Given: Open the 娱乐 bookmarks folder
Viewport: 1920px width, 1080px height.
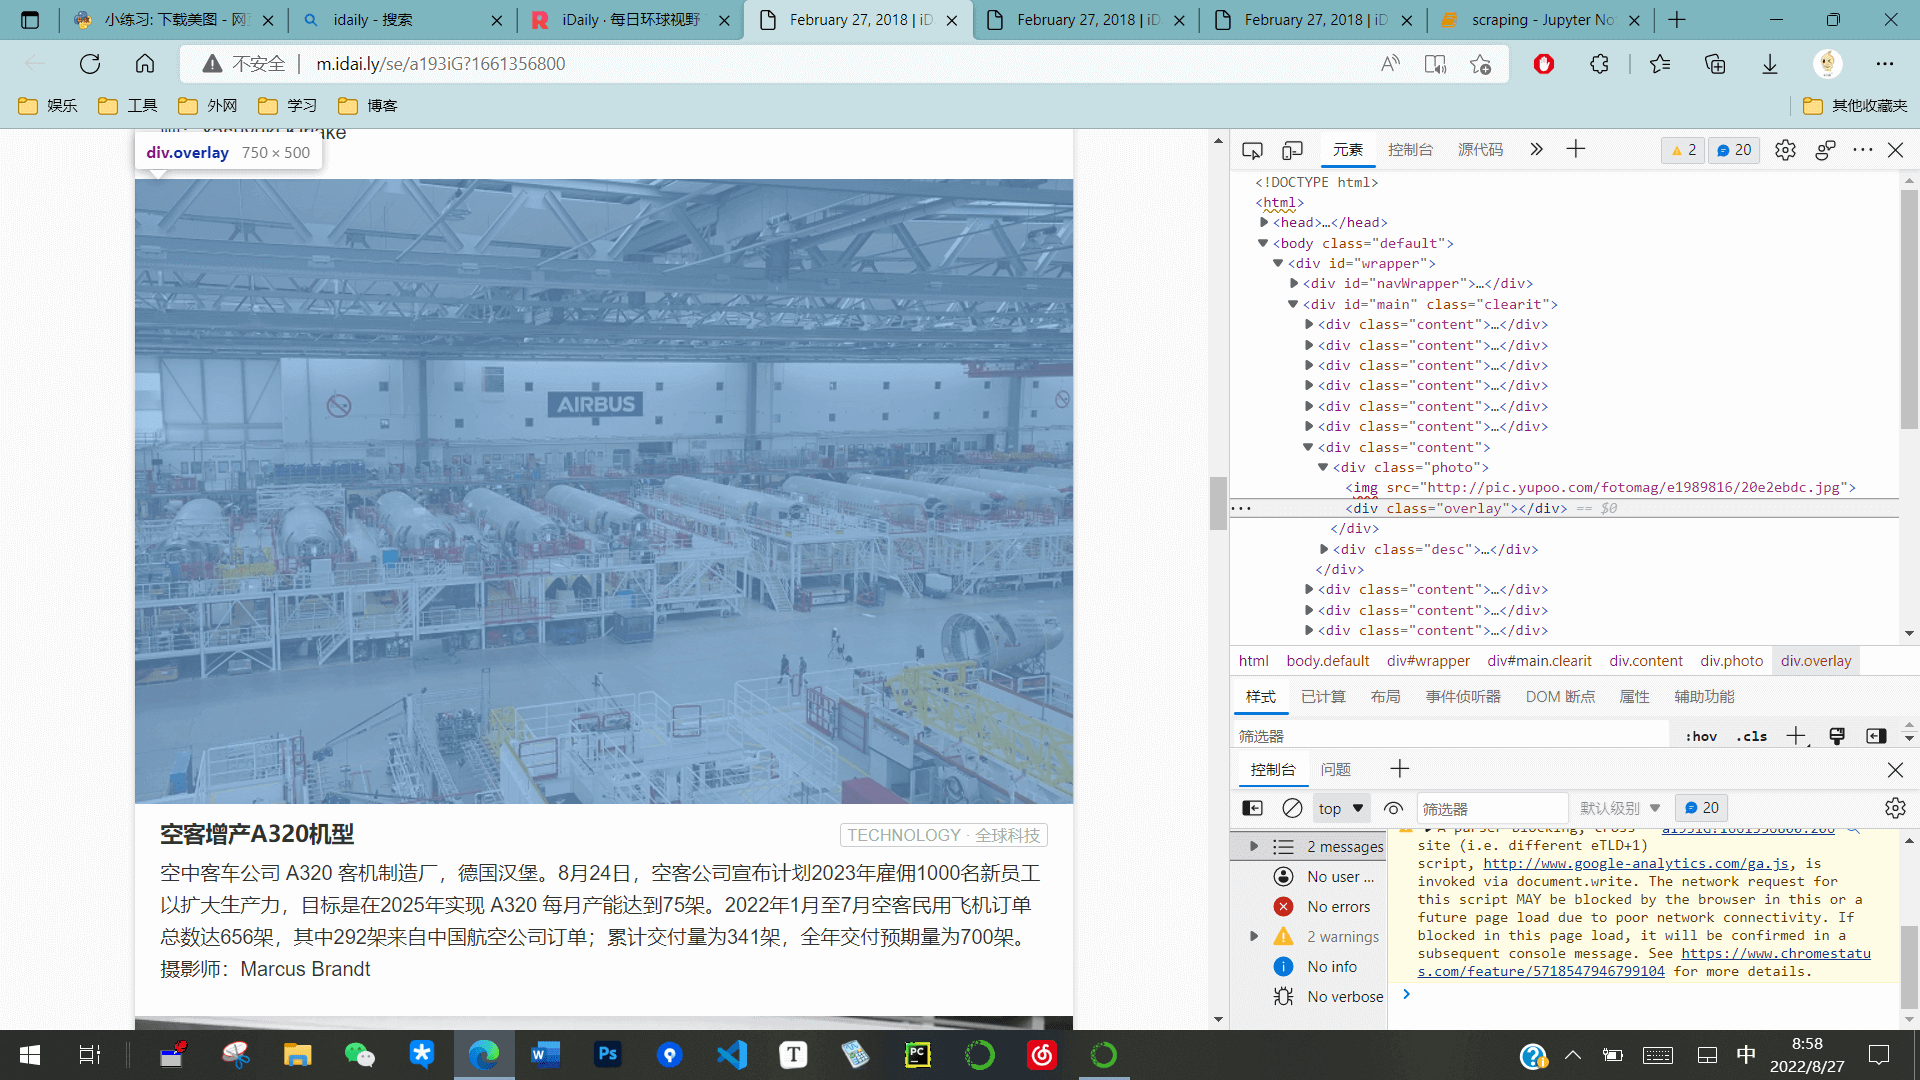Looking at the screenshot, I should (x=48, y=105).
